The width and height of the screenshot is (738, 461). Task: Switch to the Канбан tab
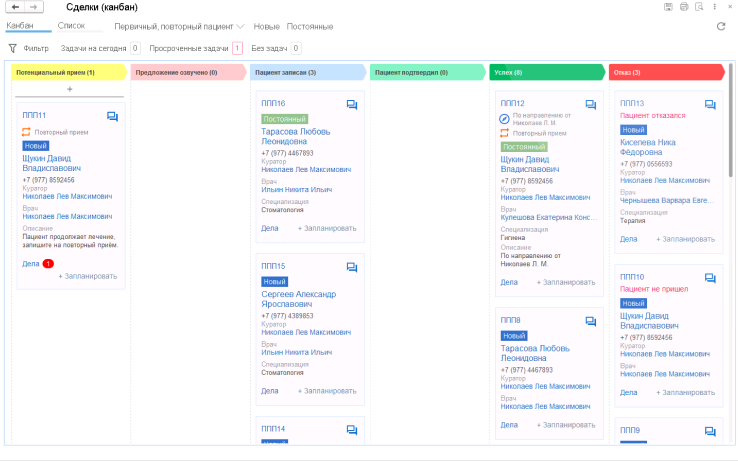(x=20, y=25)
